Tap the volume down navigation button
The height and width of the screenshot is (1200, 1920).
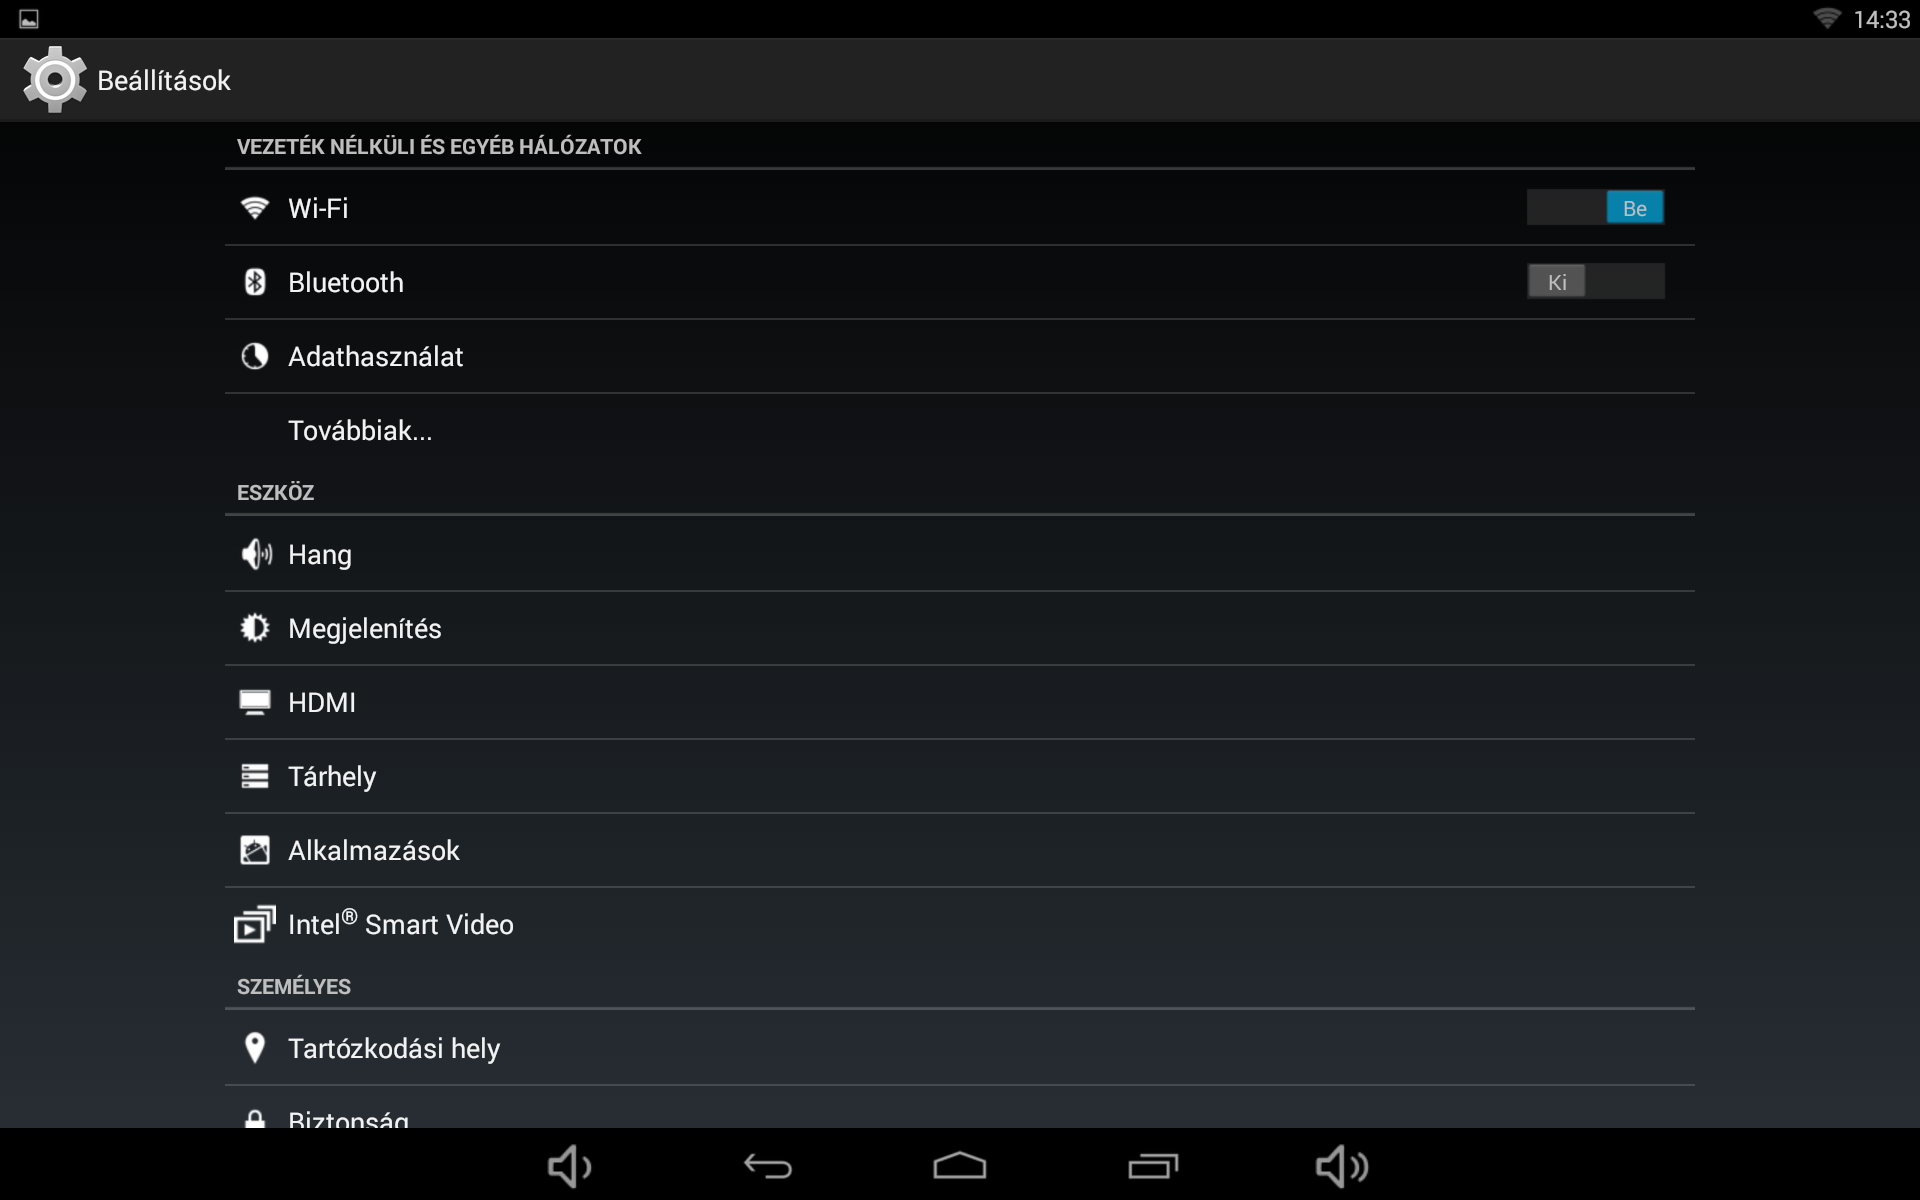[570, 1166]
